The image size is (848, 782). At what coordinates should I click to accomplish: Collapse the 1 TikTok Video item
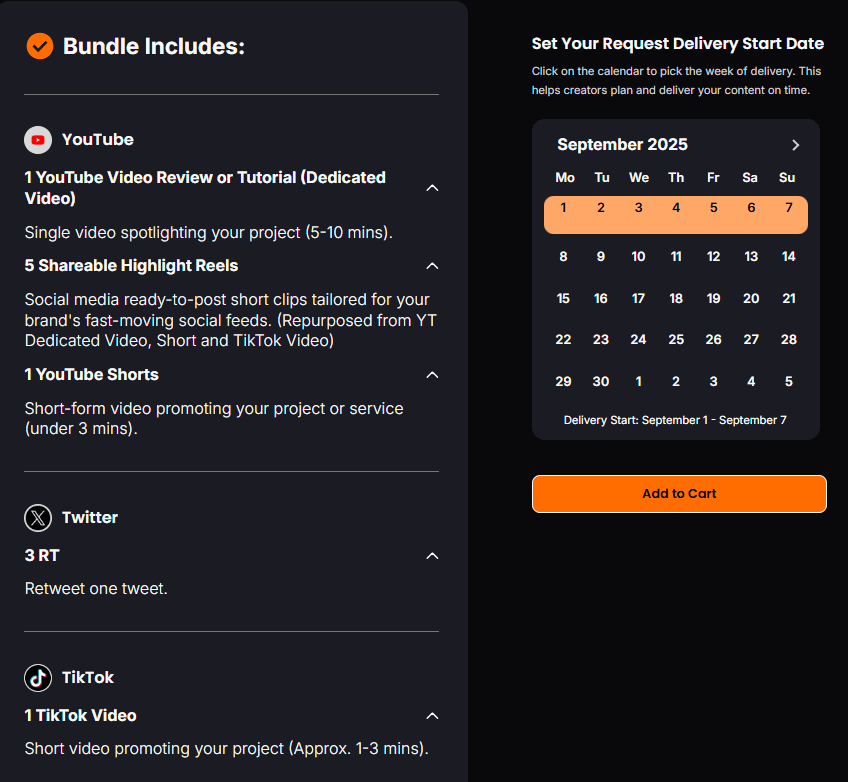(x=432, y=716)
